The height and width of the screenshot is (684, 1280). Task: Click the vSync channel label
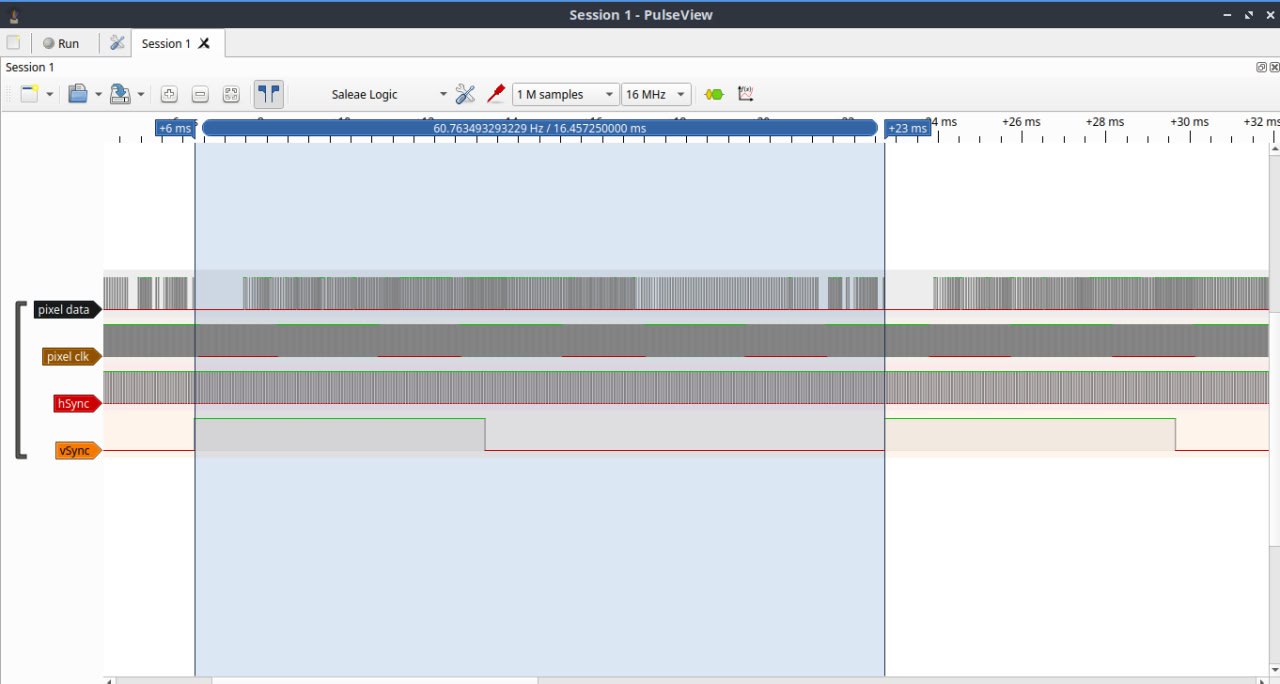75,451
